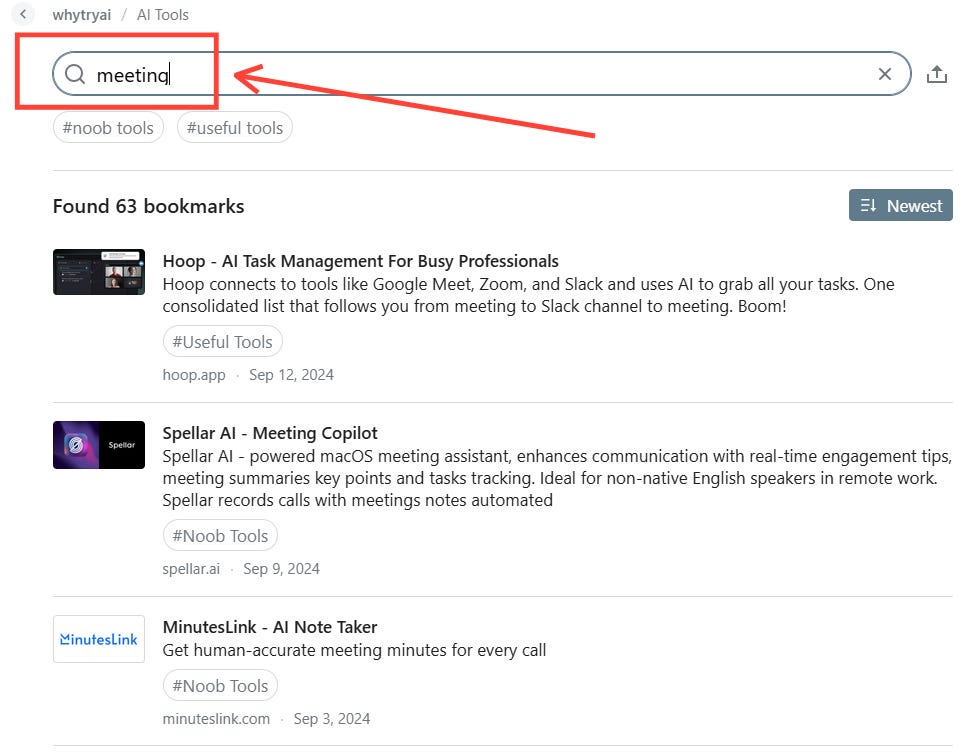Open Spellar bookmark thumbnail
973x756 pixels.
99,445
